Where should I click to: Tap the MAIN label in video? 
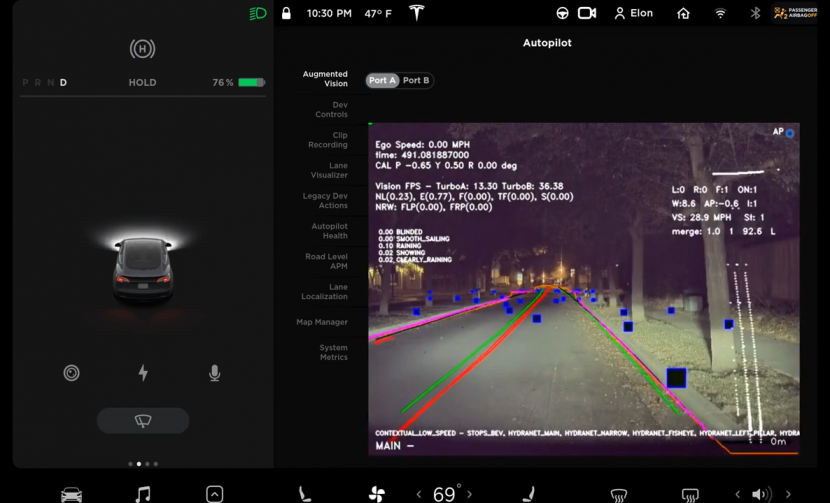click(x=388, y=446)
